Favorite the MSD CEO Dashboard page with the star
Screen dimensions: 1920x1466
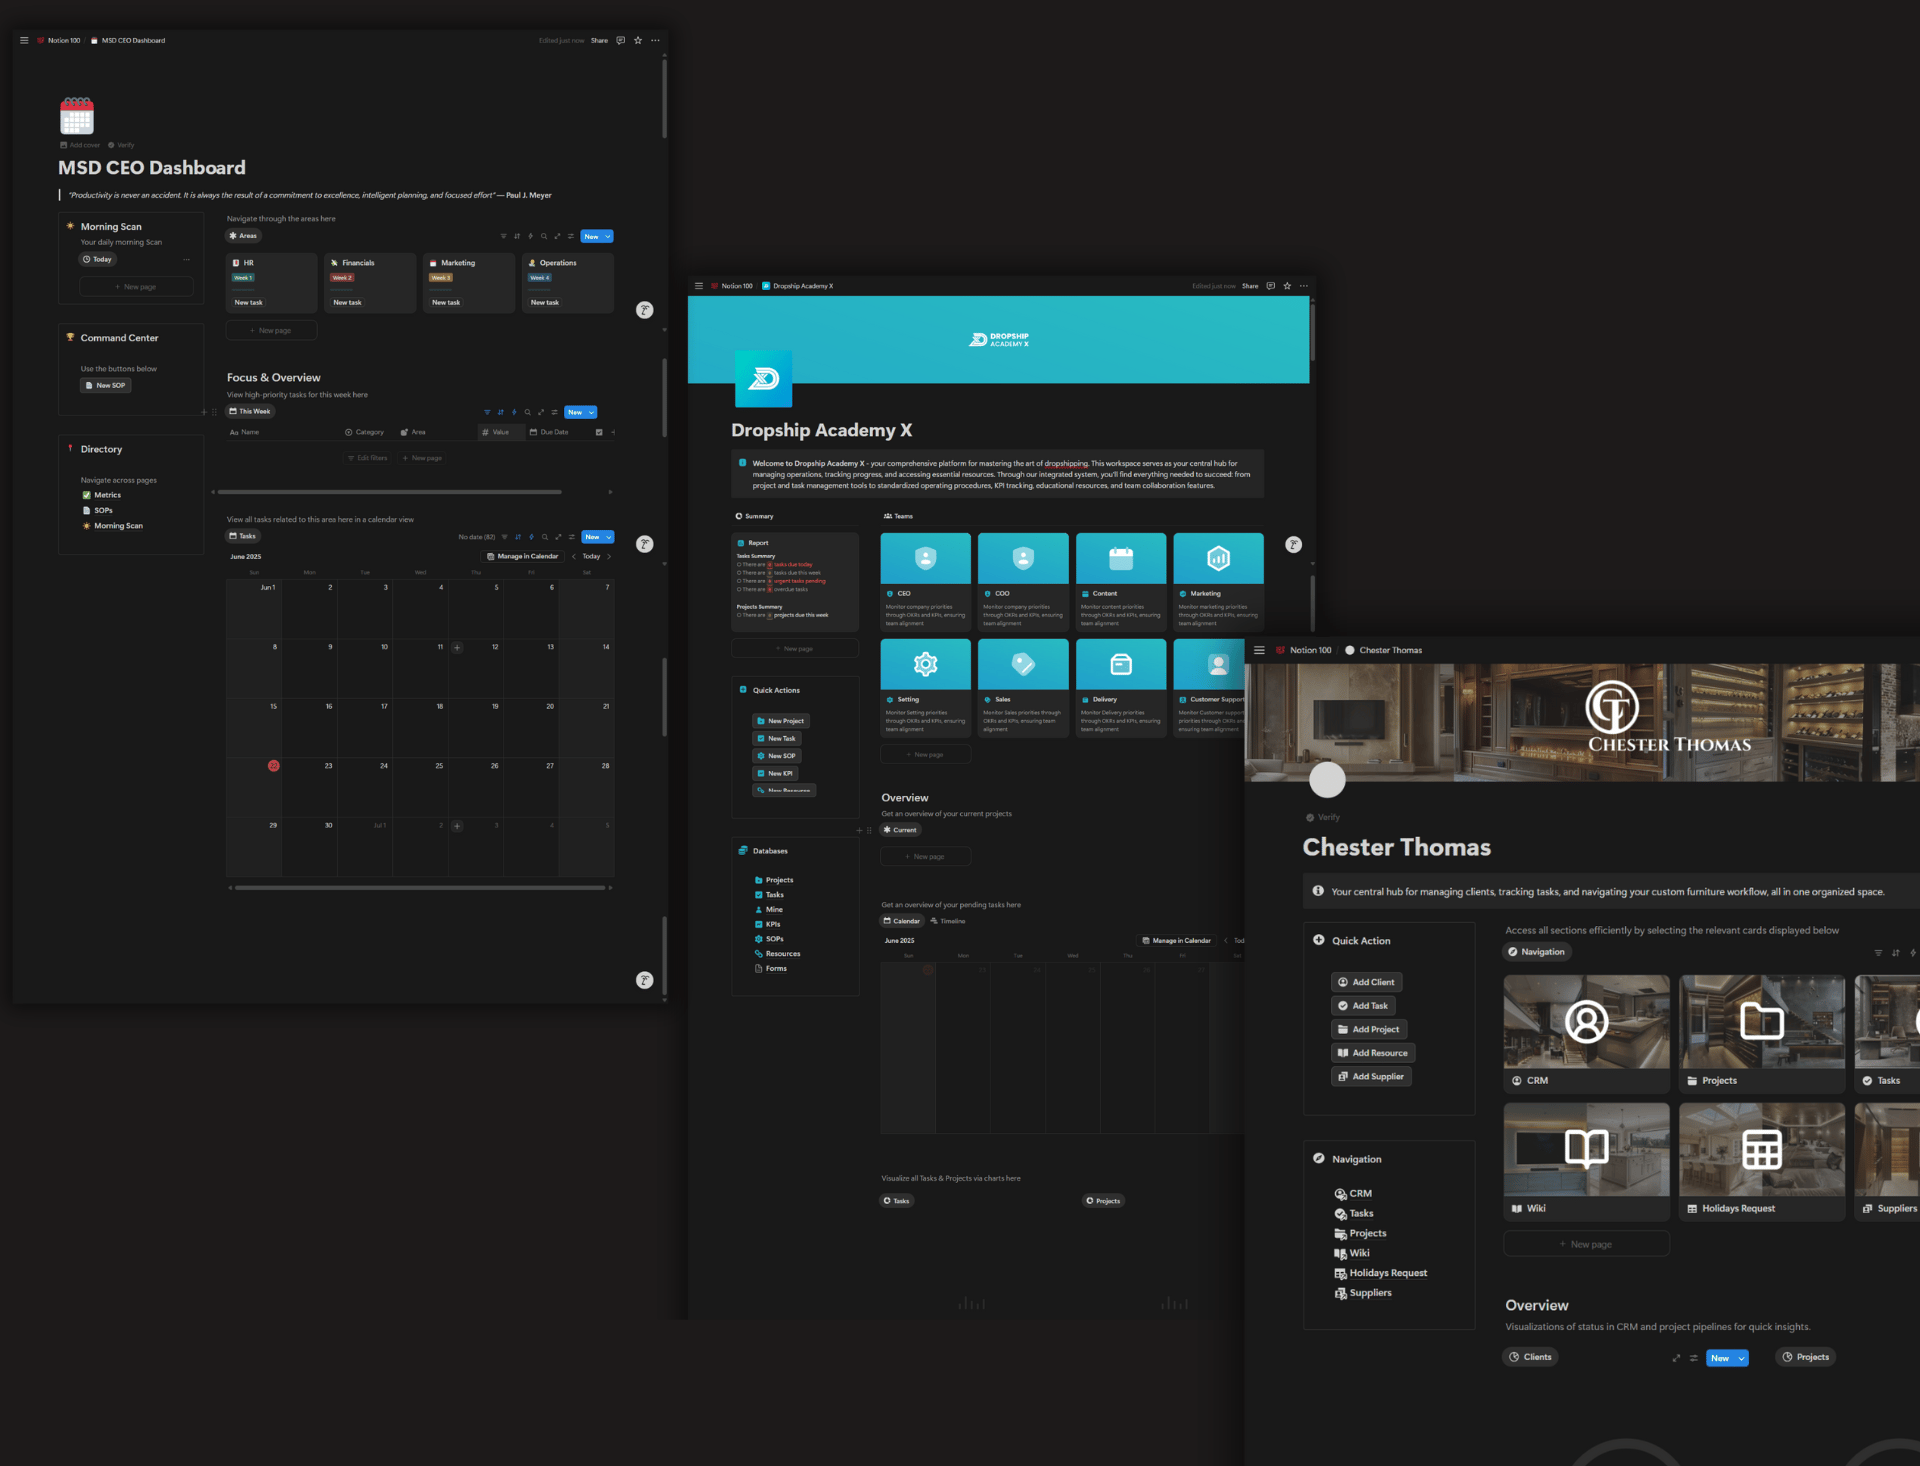638,41
